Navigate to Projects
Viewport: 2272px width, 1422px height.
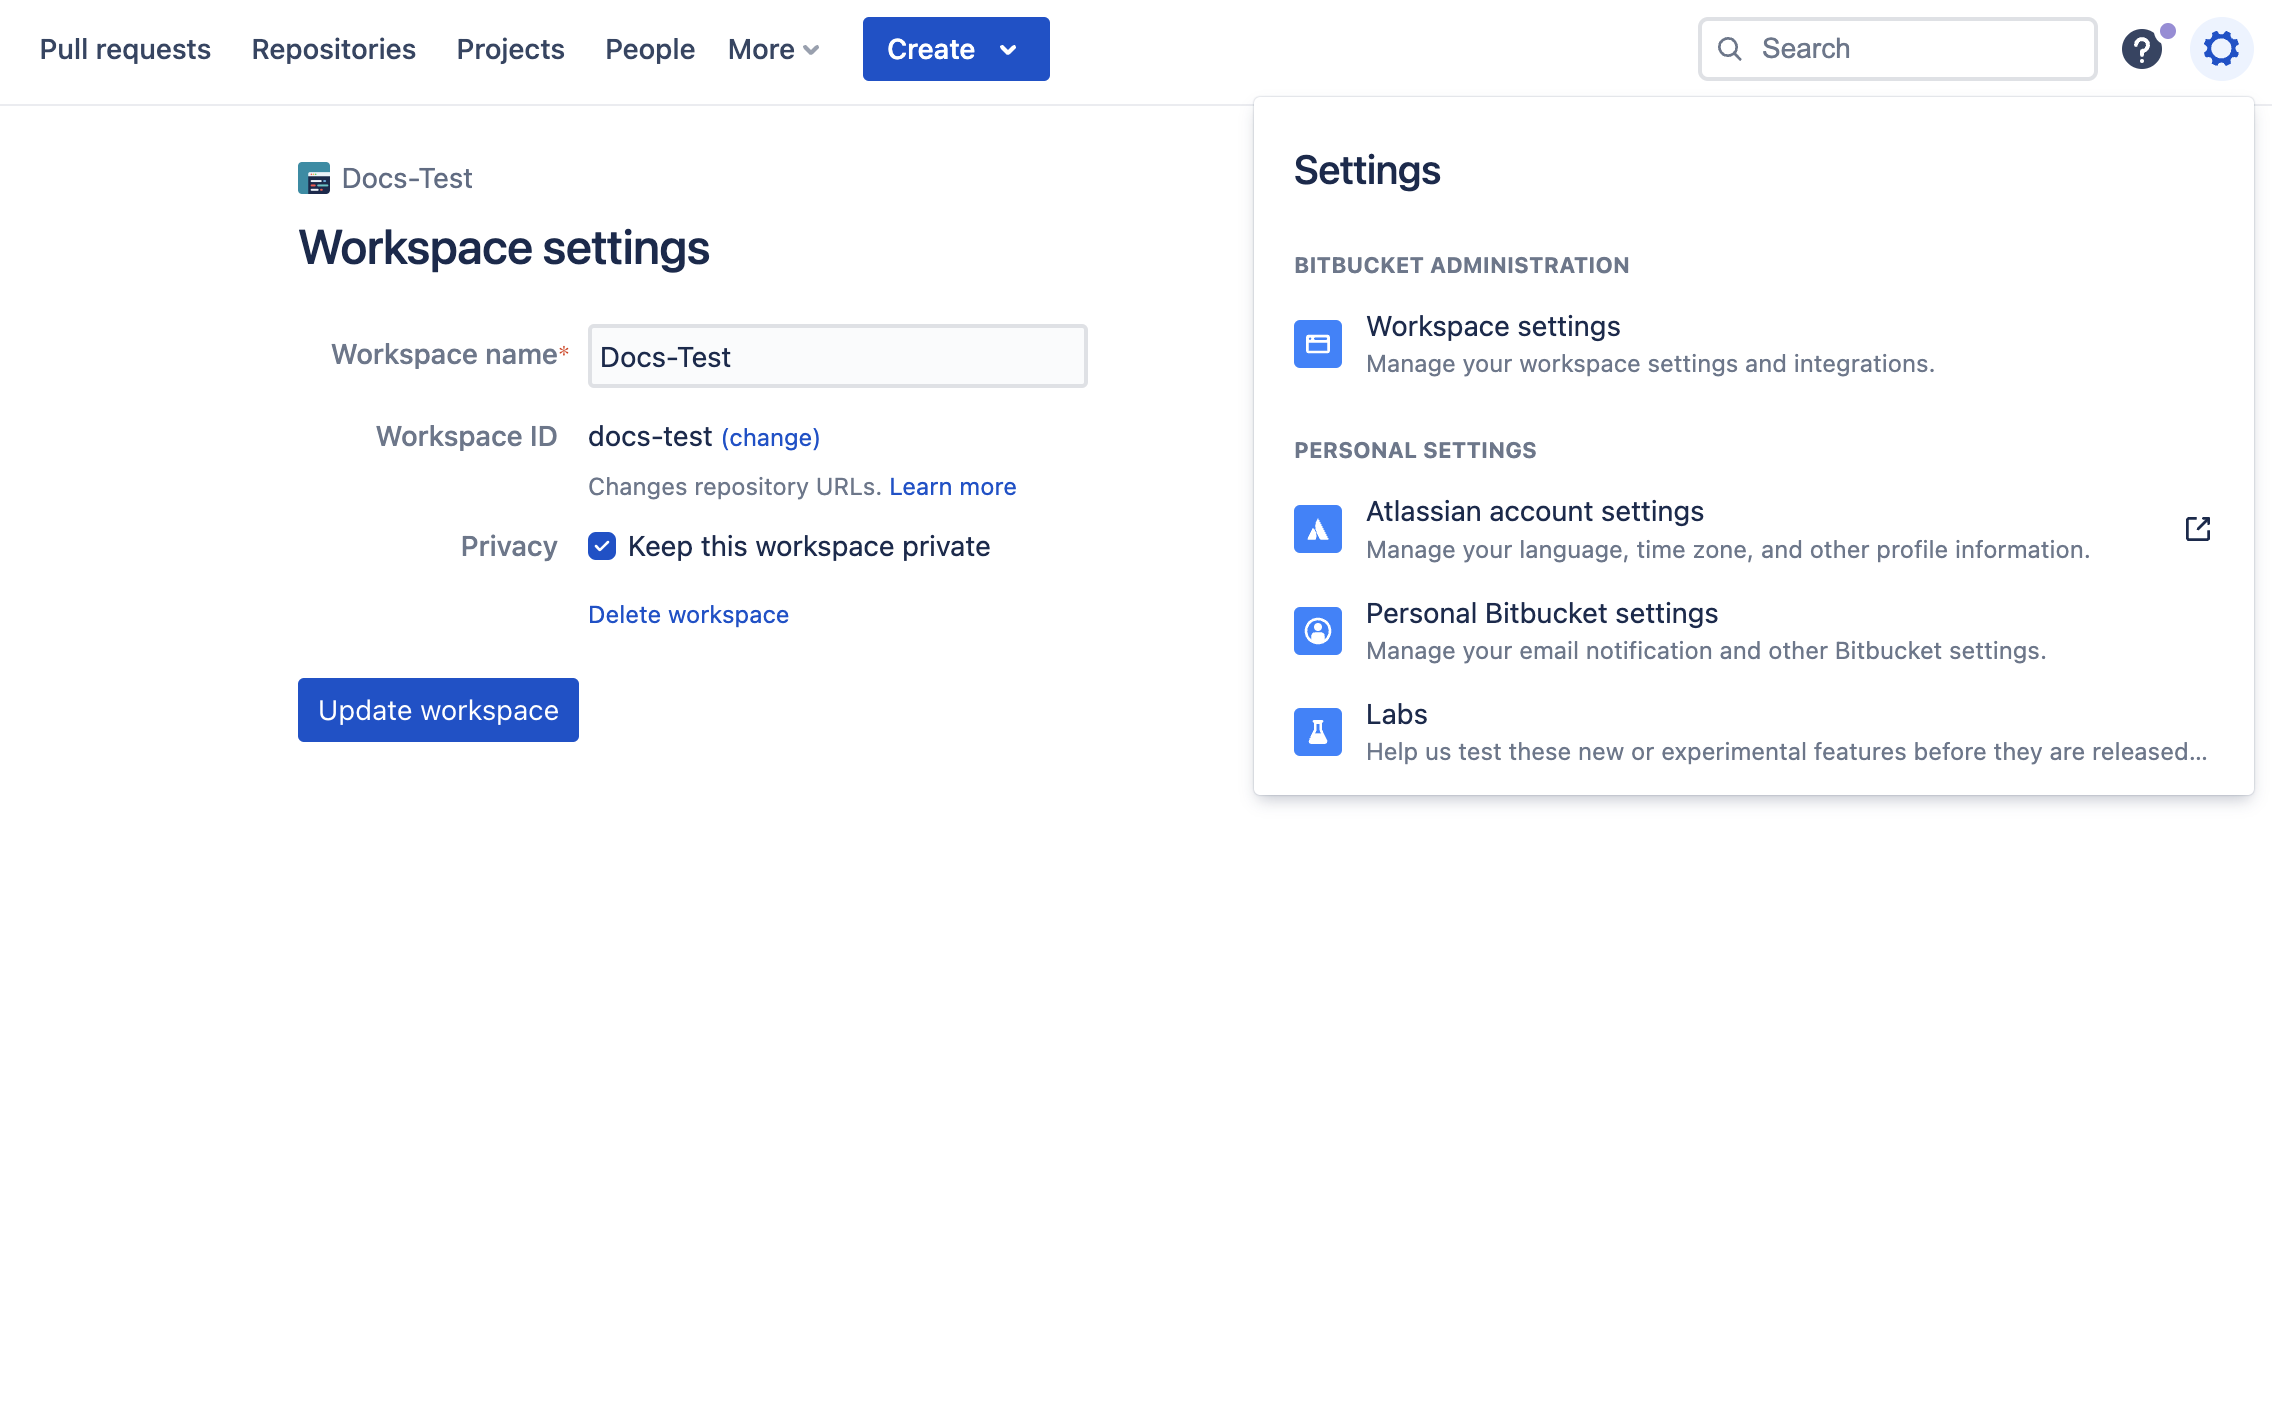510,49
